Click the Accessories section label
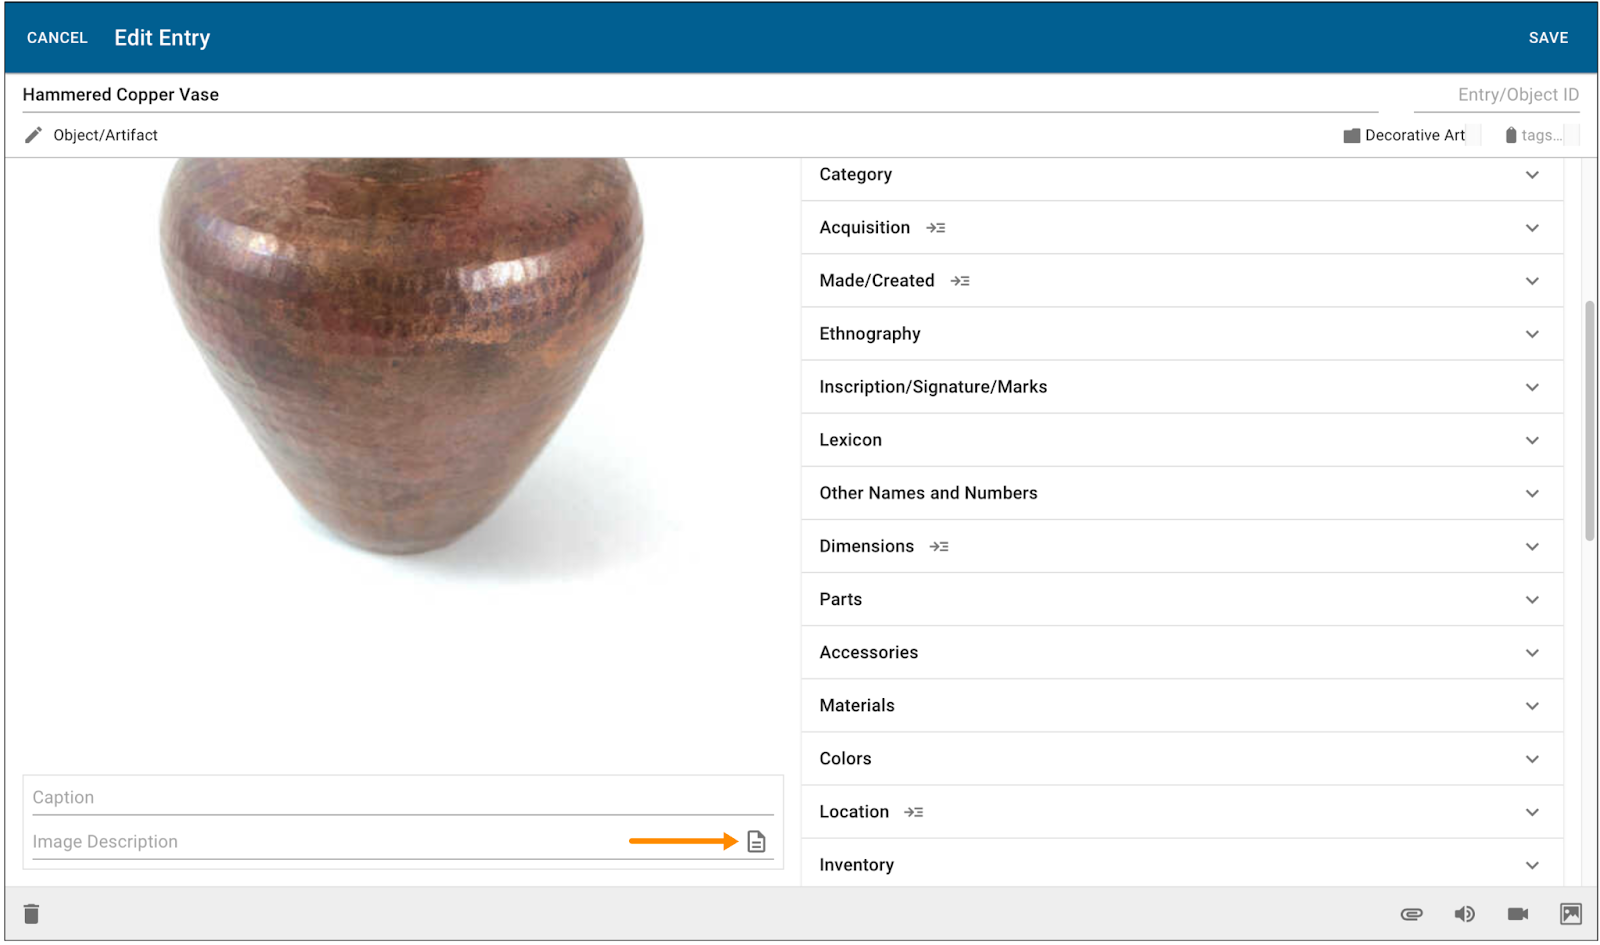This screenshot has width=1600, height=945. (868, 653)
